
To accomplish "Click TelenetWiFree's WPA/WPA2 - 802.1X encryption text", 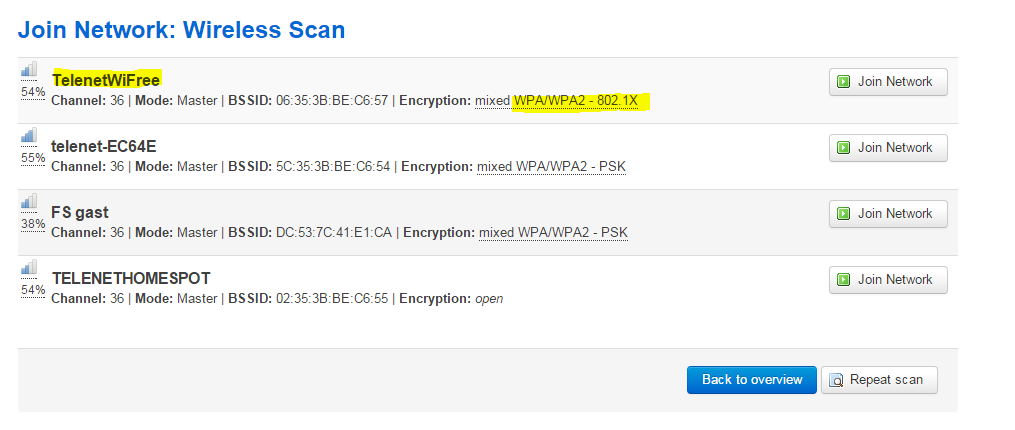I will 575,101.
